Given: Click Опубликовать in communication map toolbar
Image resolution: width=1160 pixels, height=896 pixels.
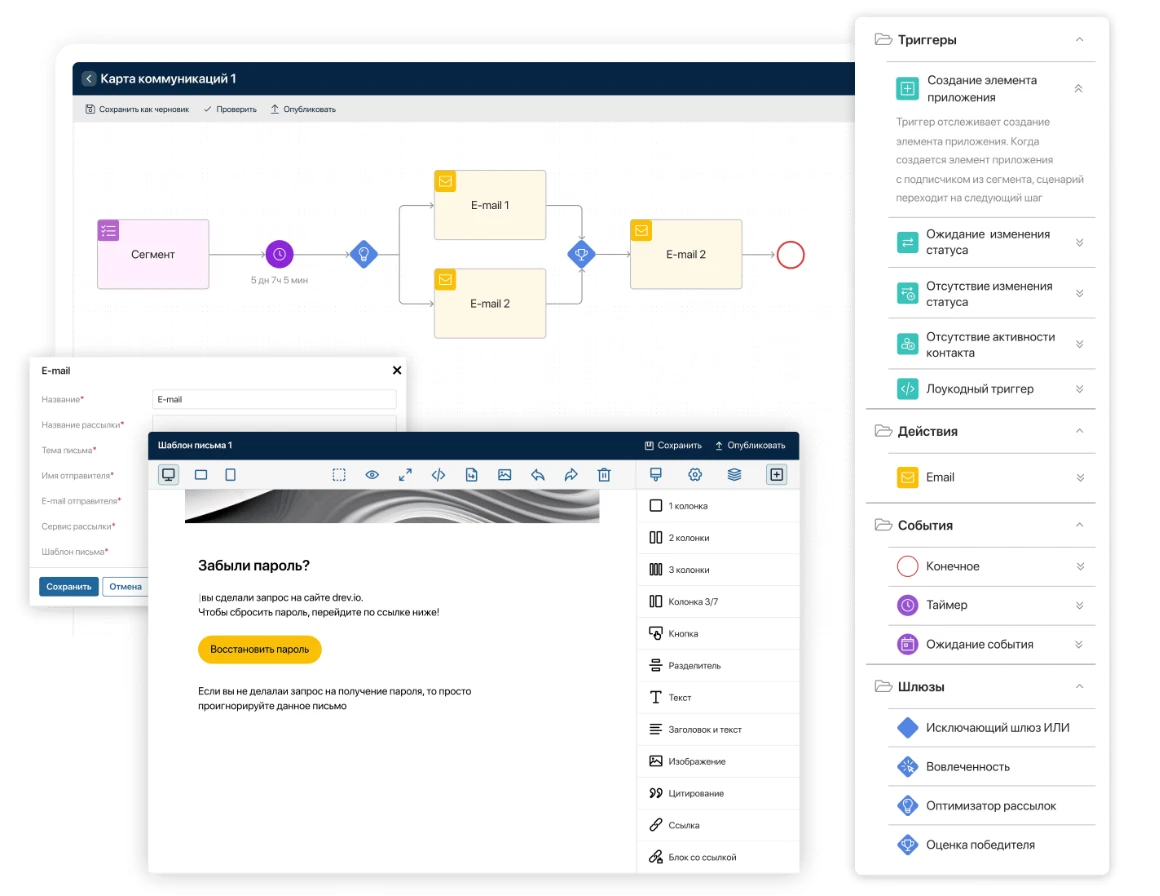Looking at the screenshot, I should [303, 109].
